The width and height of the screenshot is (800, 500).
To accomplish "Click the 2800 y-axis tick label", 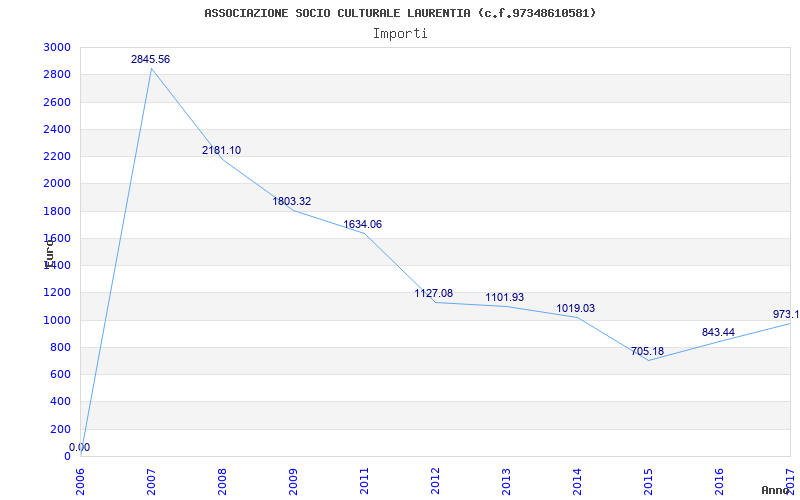I will tap(57, 75).
